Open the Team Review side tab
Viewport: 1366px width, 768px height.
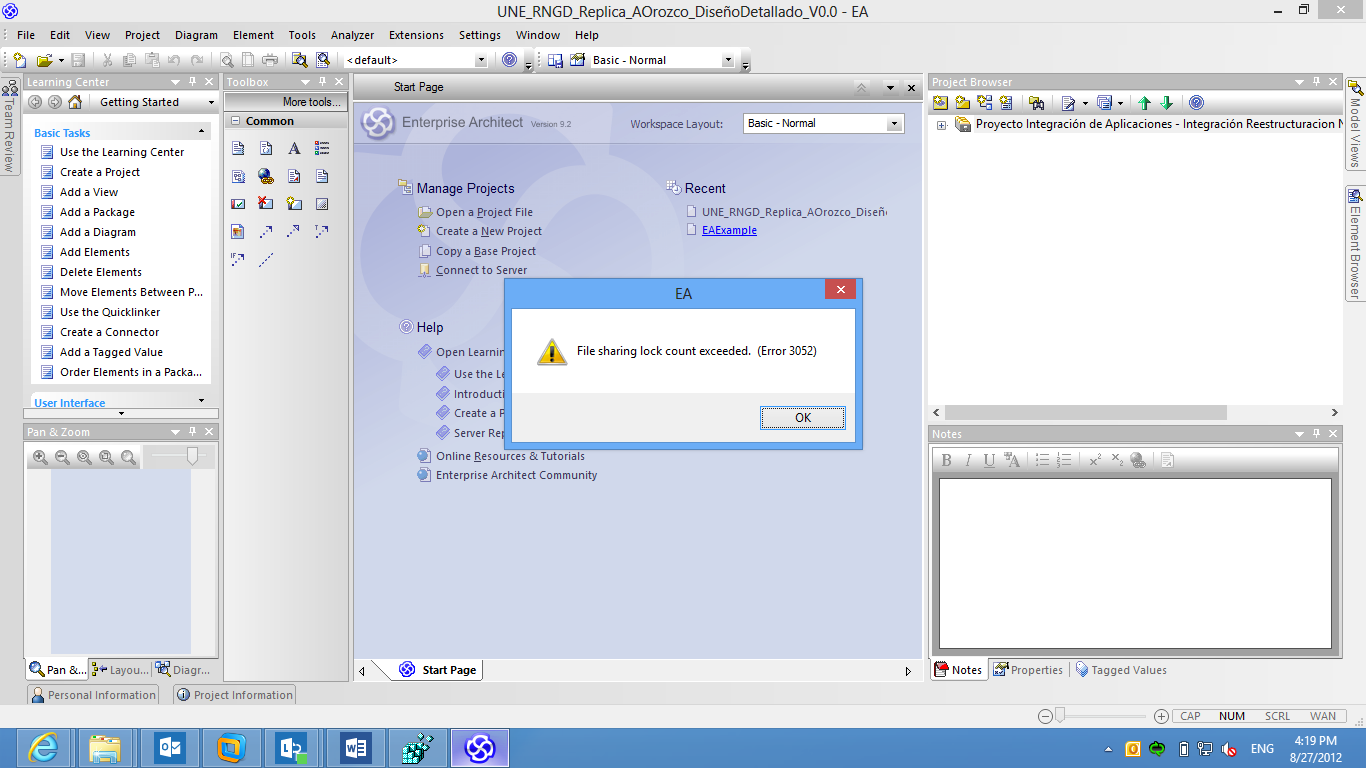coord(9,126)
